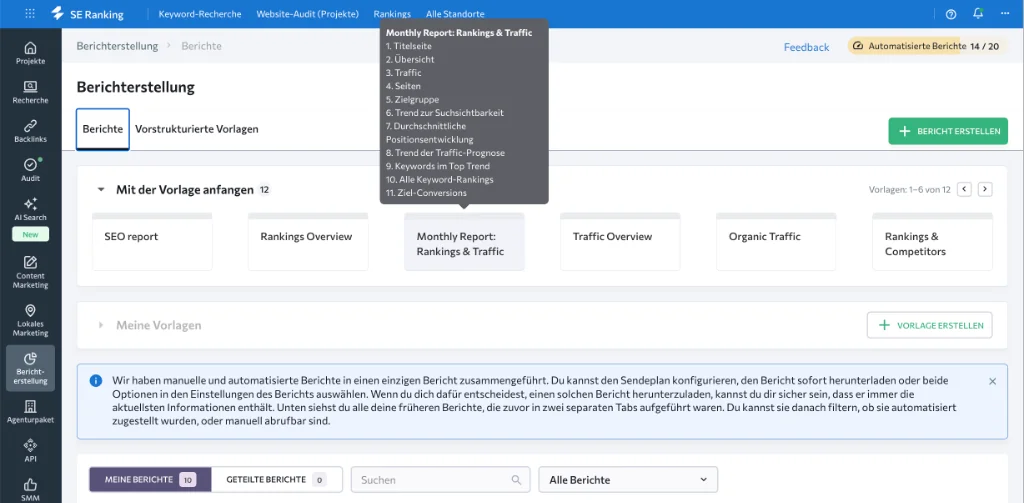The width and height of the screenshot is (1024, 503).
Task: Switch to the Geteilte Berichte tab
Action: 277,479
